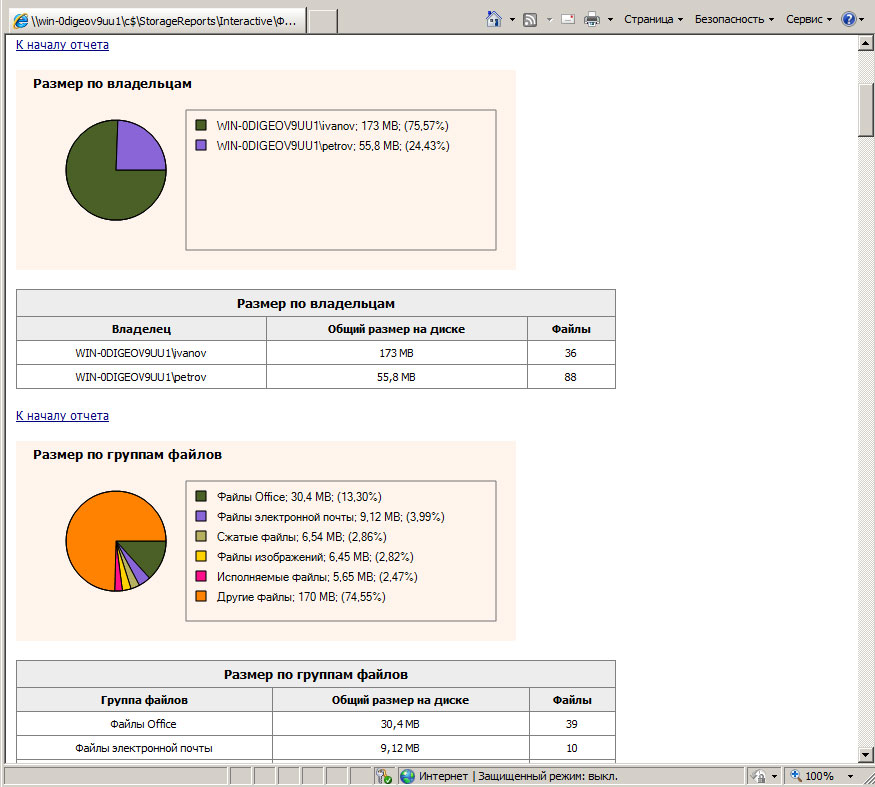Click the Help question mark icon
The image size is (875, 787).
pyautogui.click(x=848, y=19)
